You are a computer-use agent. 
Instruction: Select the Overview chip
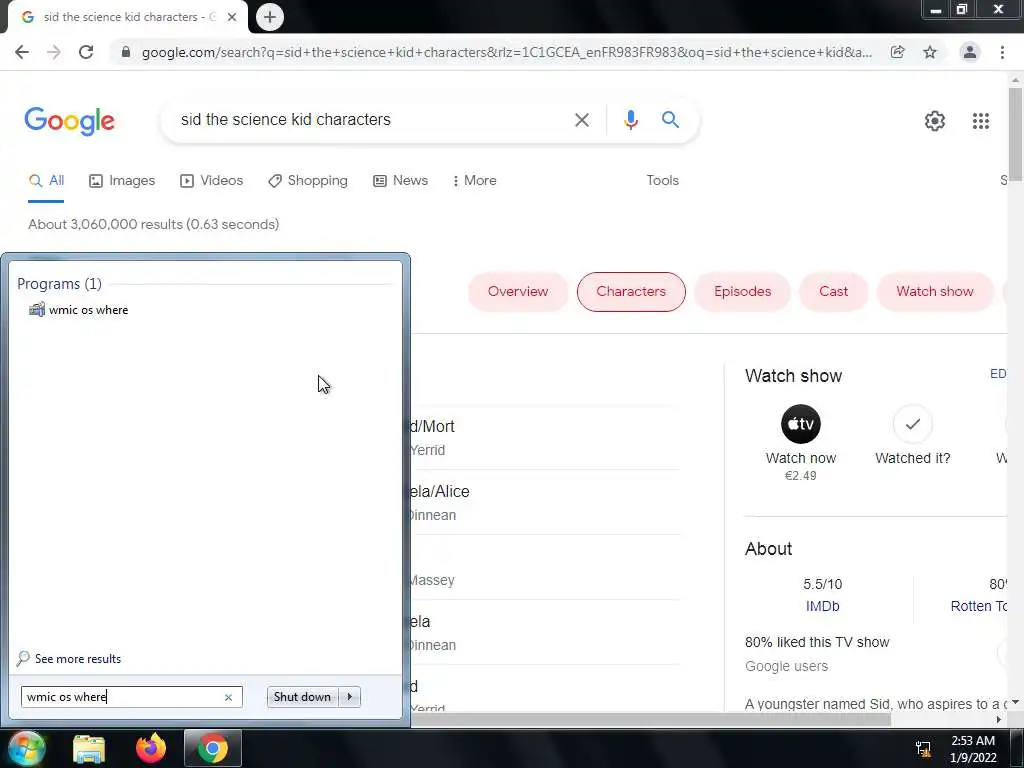518,292
